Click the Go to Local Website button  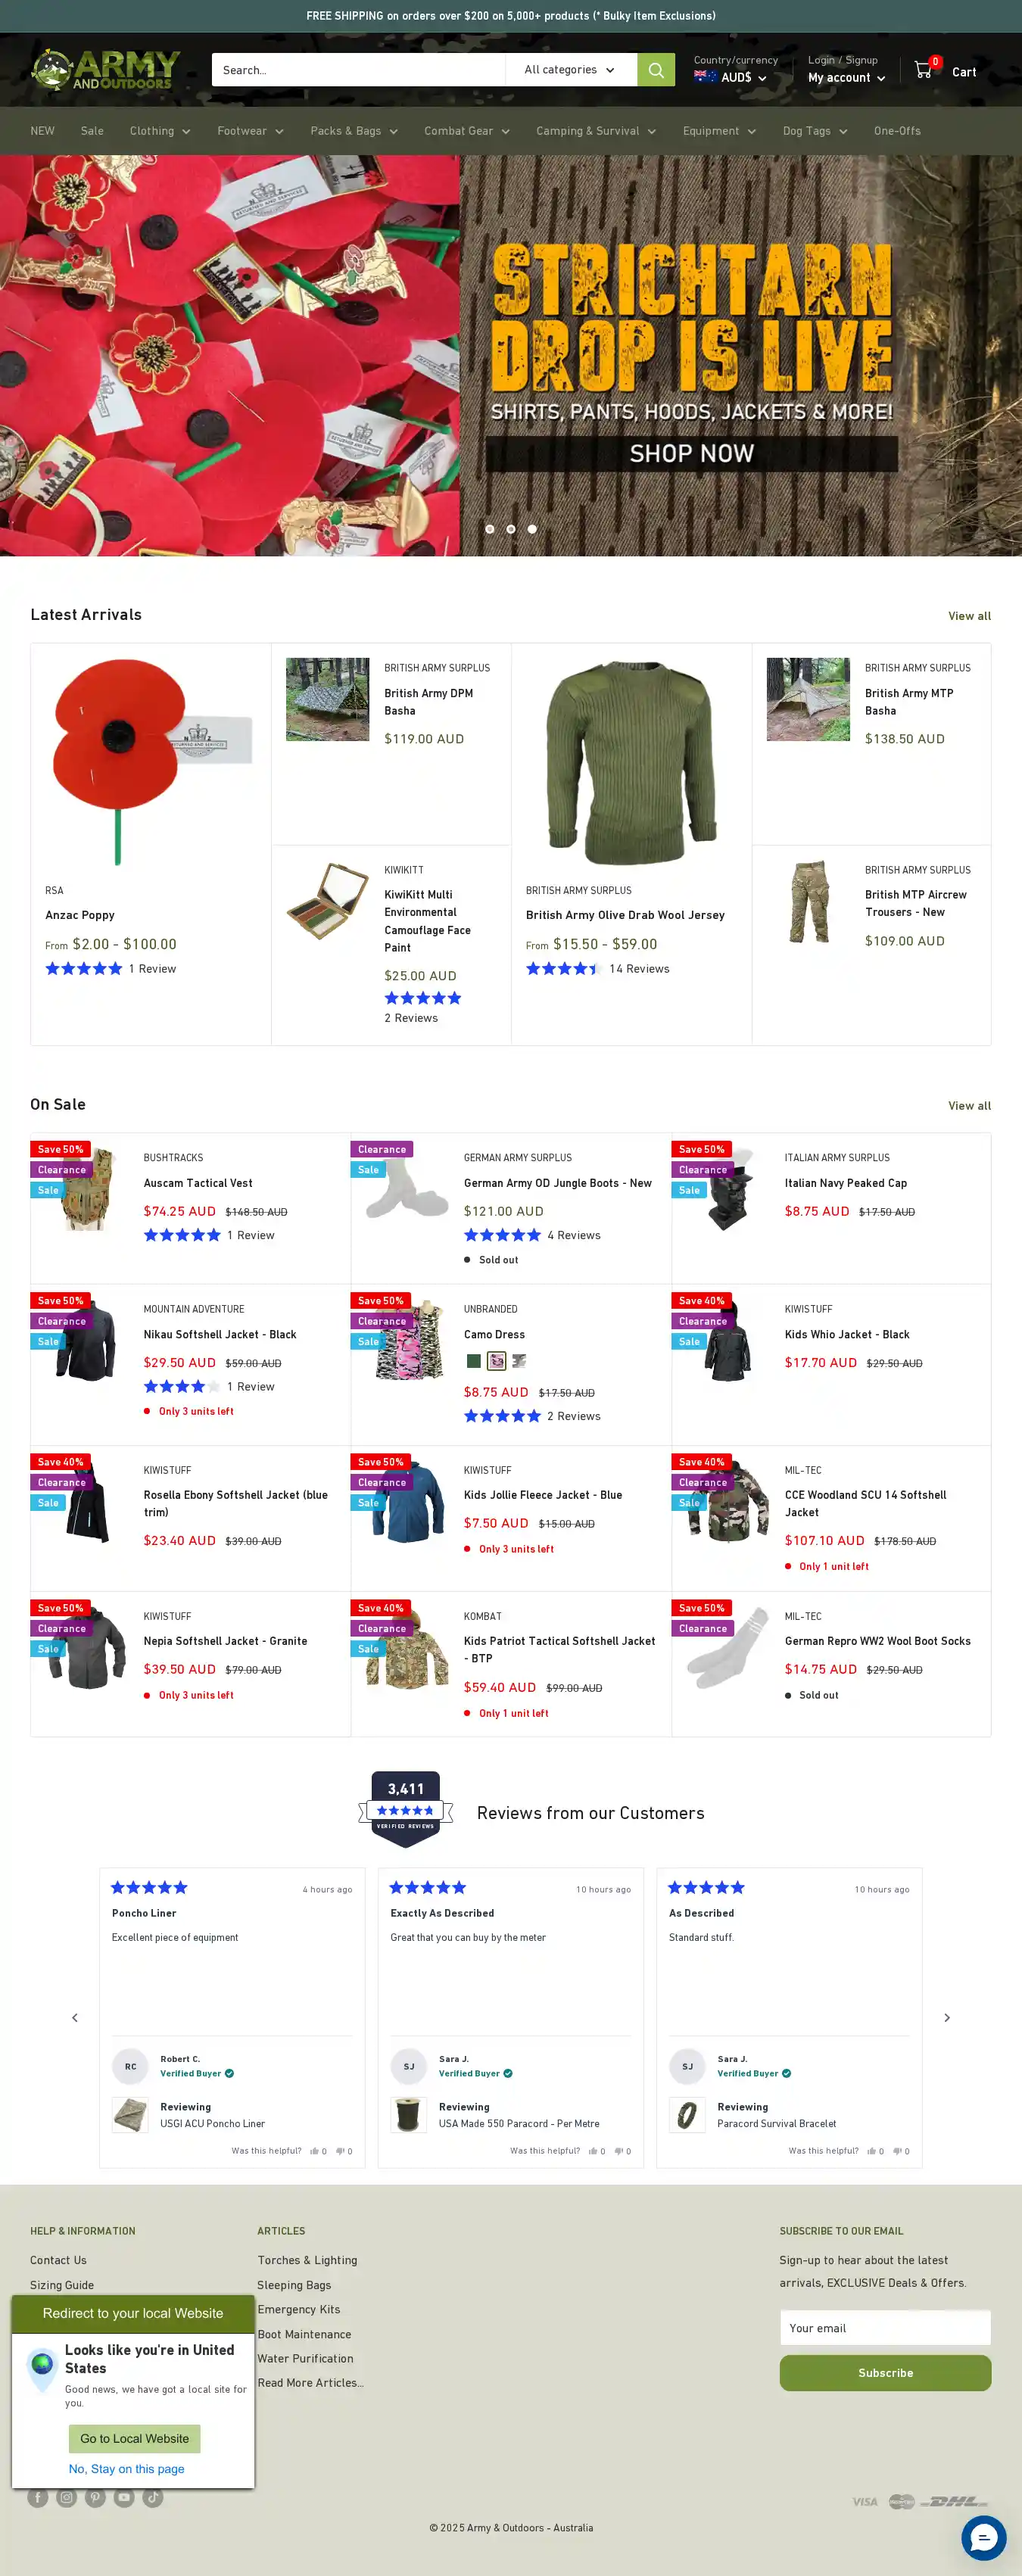coord(135,2438)
